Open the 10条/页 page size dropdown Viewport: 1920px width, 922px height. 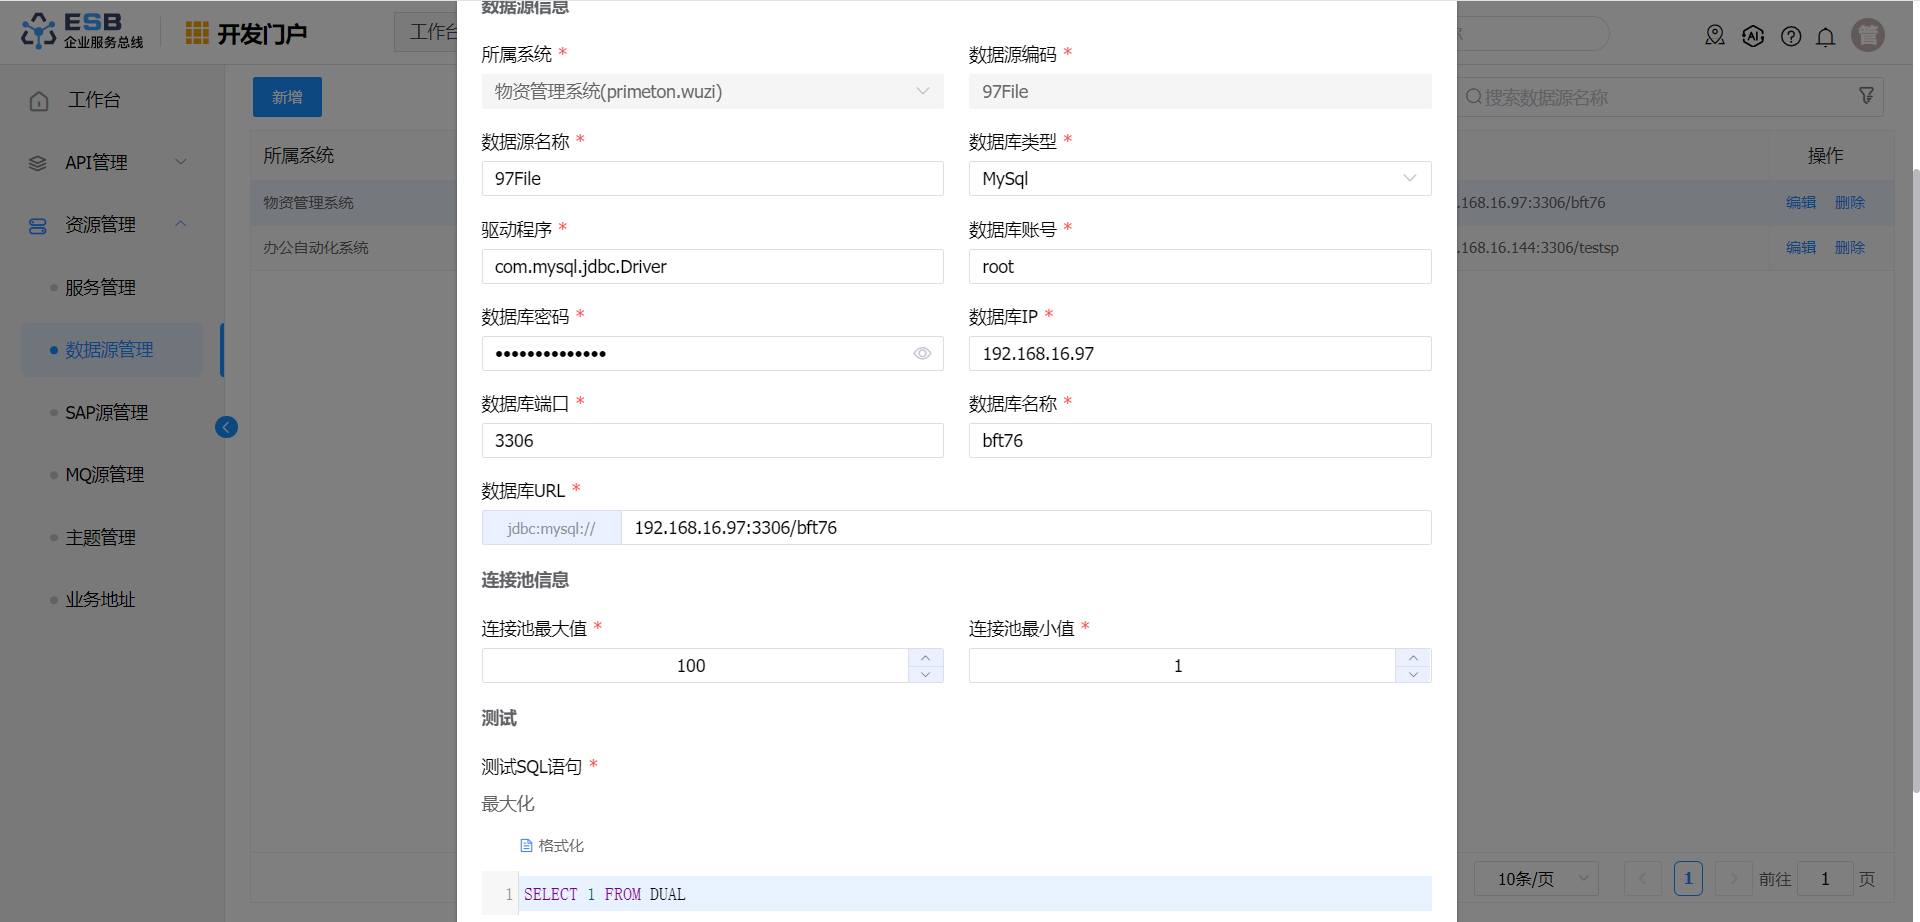[1536, 879]
